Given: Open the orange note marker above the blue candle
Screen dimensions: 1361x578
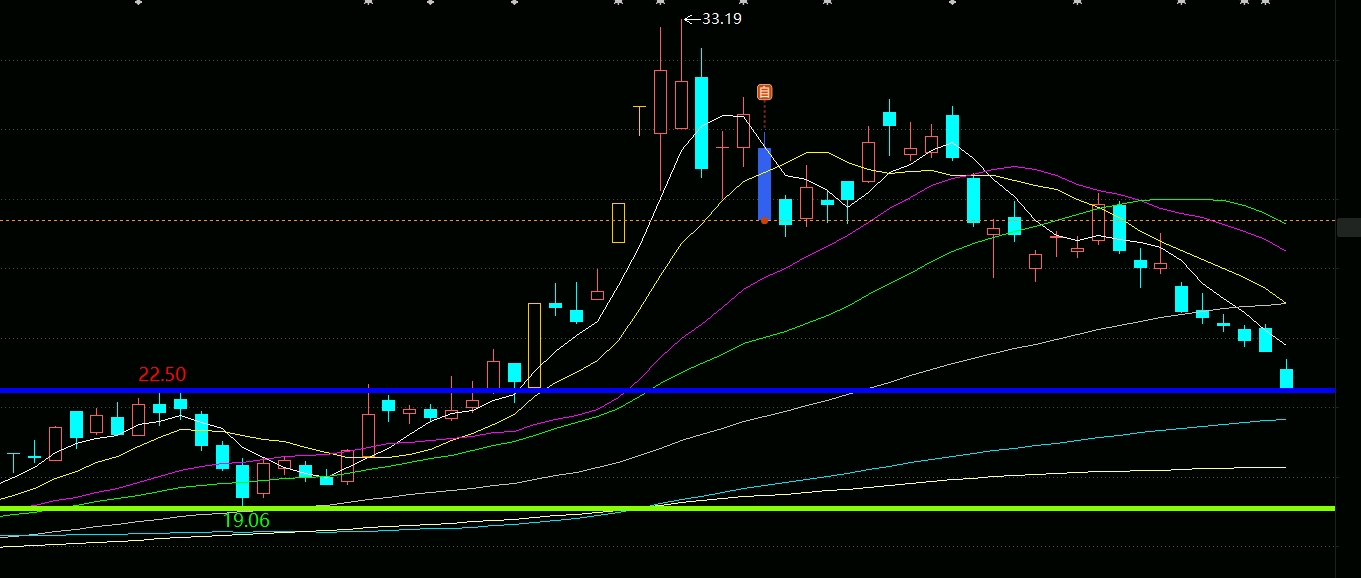Looking at the screenshot, I should pyautogui.click(x=765, y=92).
